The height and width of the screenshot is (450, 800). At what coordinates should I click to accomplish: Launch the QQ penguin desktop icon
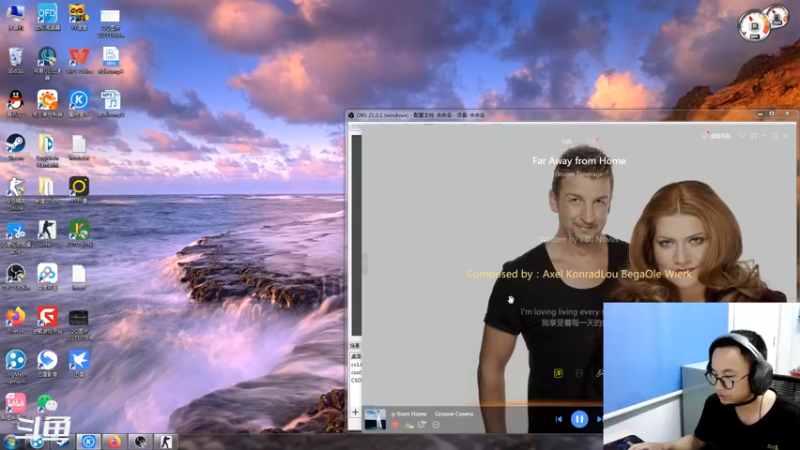[15, 103]
